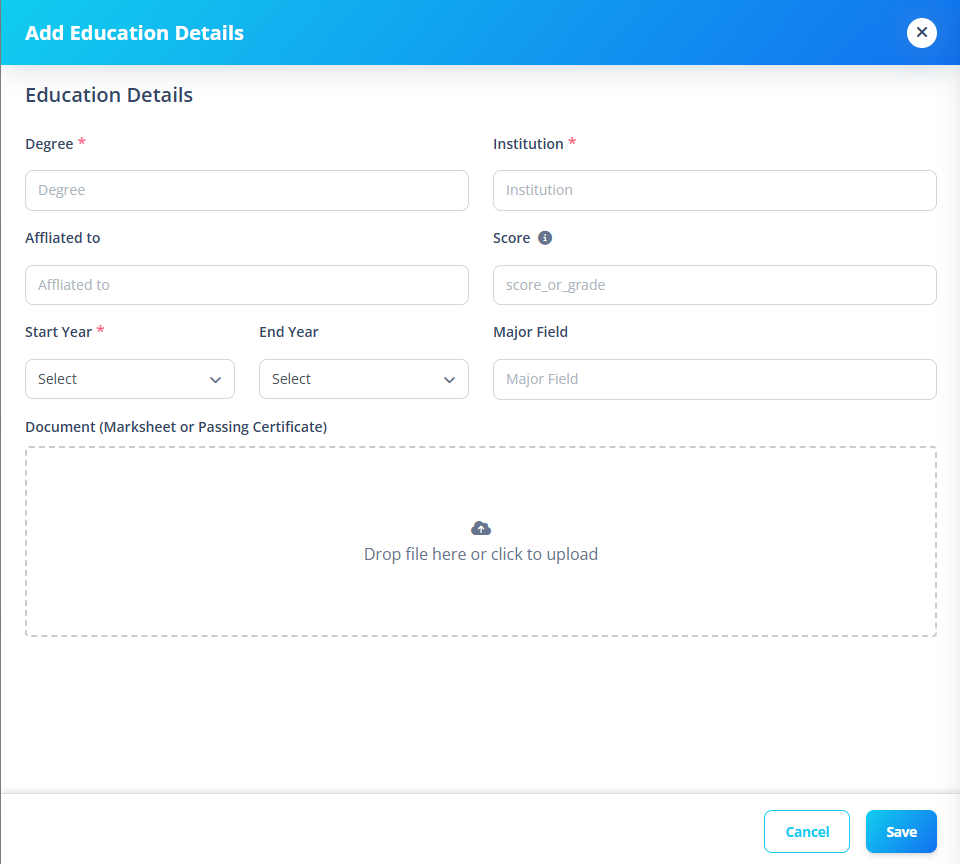
Task: Focus the Degree input field
Action: pyautogui.click(x=247, y=190)
